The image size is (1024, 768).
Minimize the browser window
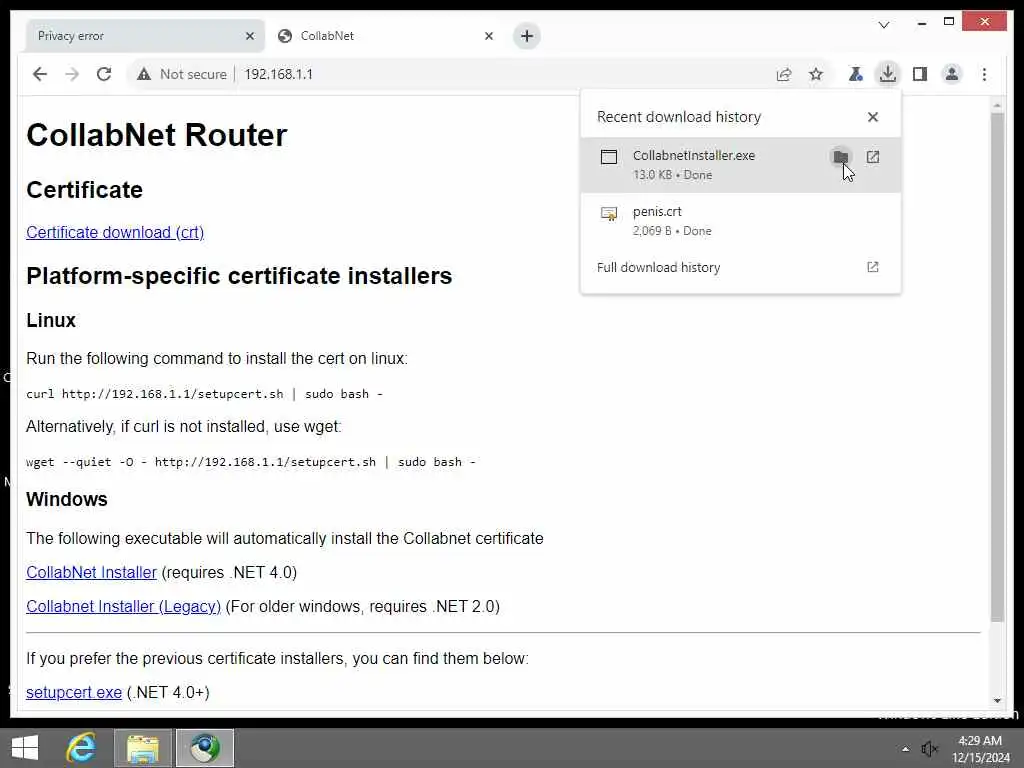pyautogui.click(x=921, y=23)
